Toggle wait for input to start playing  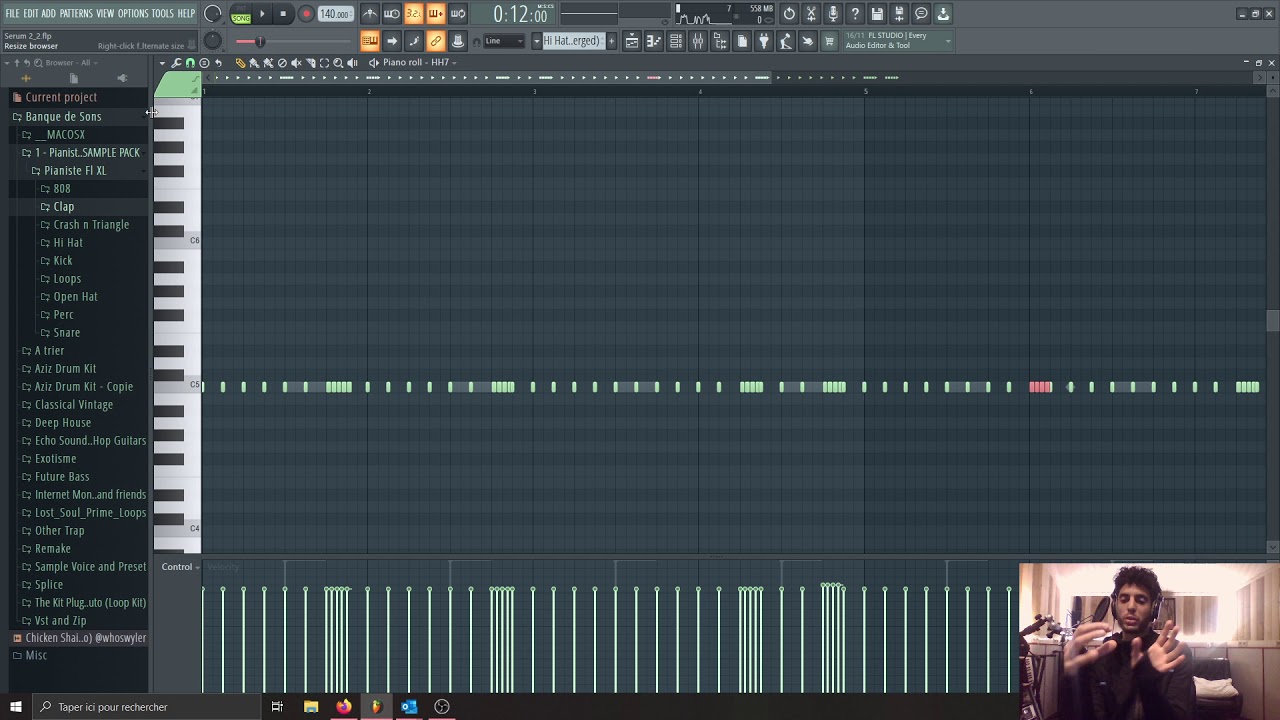point(392,14)
